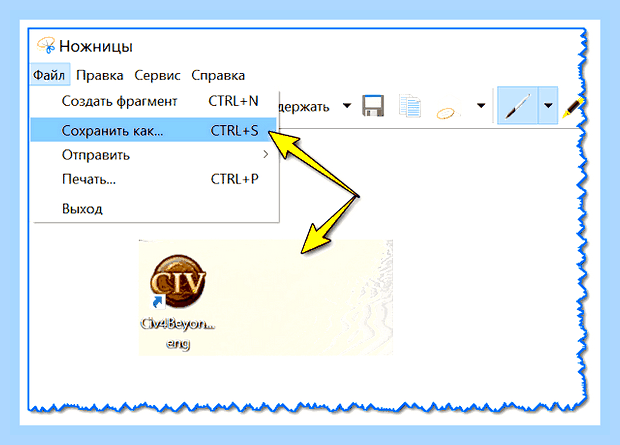Select Сохранить как... menu entry
The width and height of the screenshot is (620, 445).
coord(153,130)
